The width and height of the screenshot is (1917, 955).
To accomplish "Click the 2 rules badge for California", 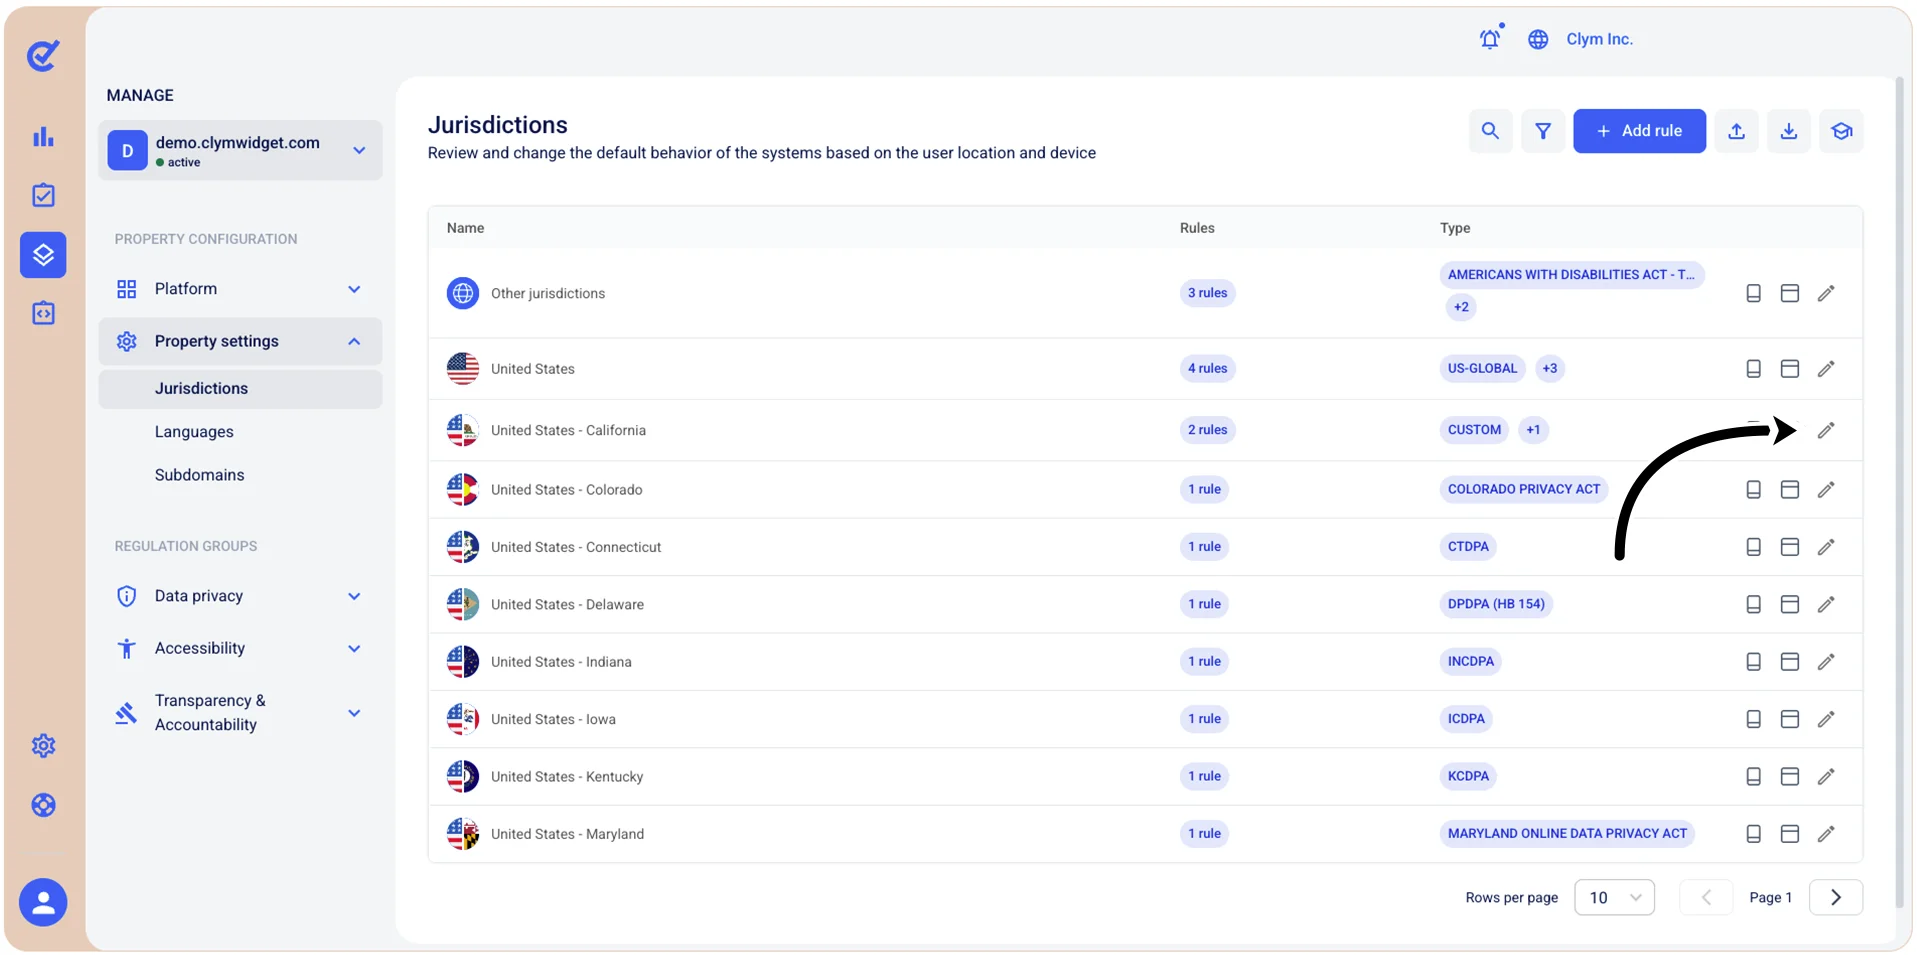I will point(1207,430).
